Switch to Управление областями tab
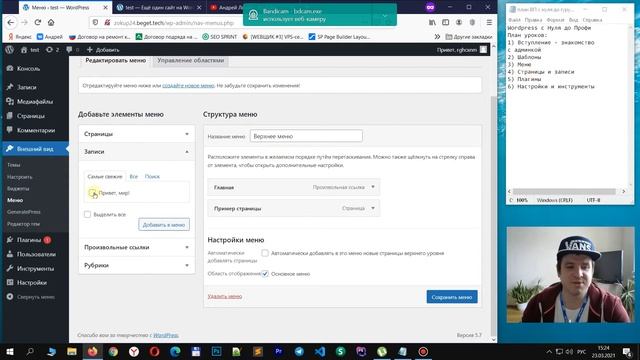This screenshot has width=640, height=360. pyautogui.click(x=190, y=60)
